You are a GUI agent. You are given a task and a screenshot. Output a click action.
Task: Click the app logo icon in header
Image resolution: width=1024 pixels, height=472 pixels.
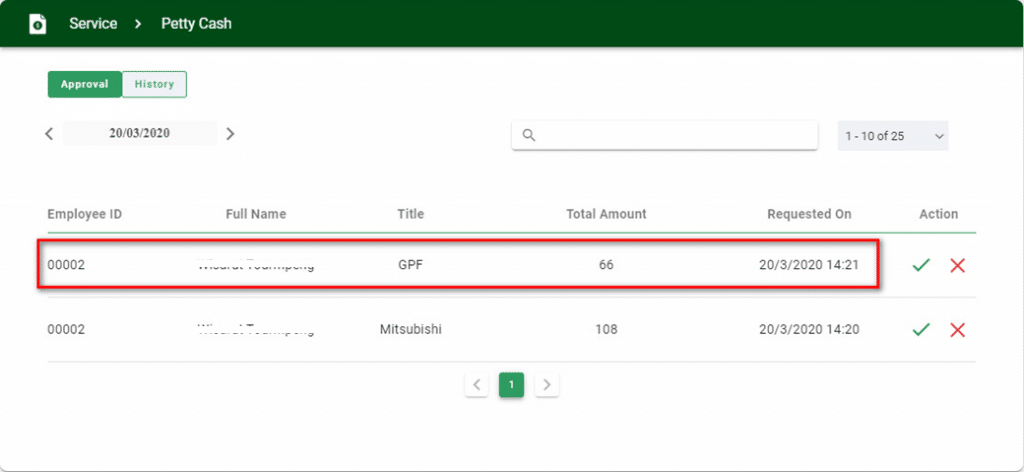click(37, 23)
